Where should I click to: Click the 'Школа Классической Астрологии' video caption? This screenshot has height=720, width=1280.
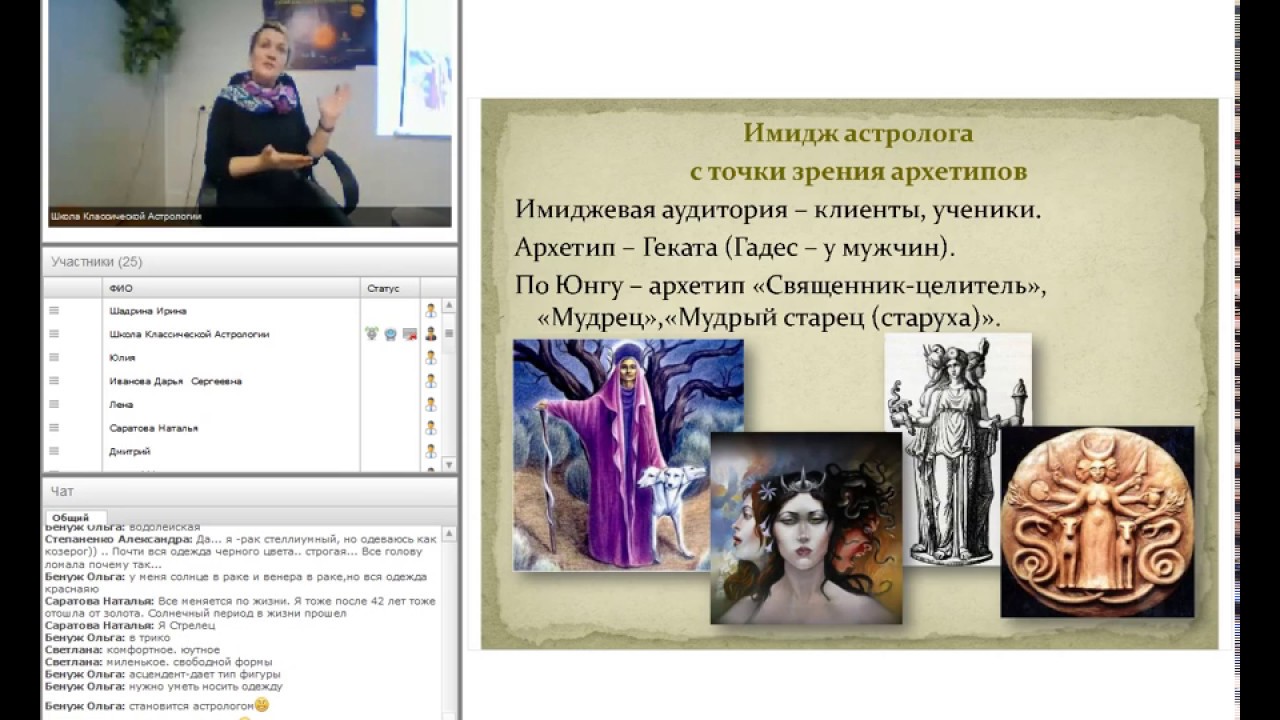click(x=126, y=216)
